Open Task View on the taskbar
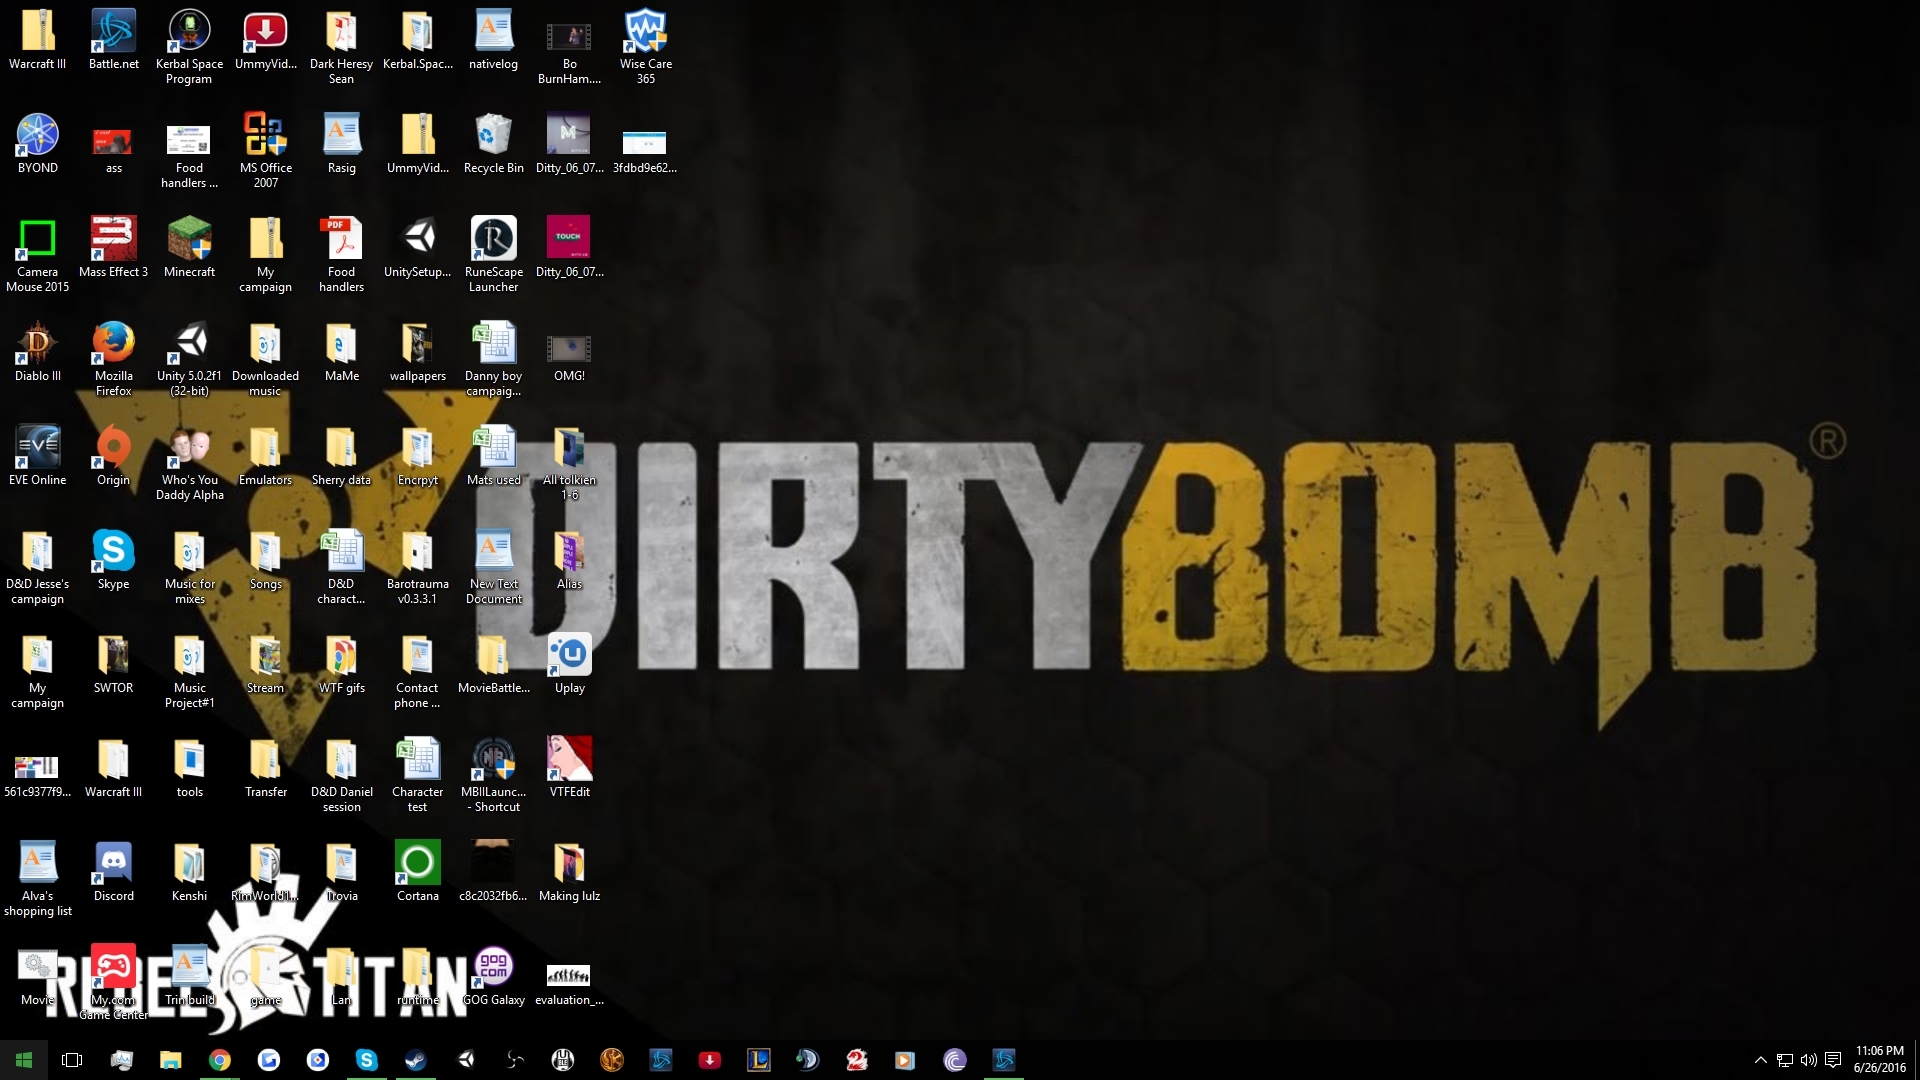 click(72, 1060)
